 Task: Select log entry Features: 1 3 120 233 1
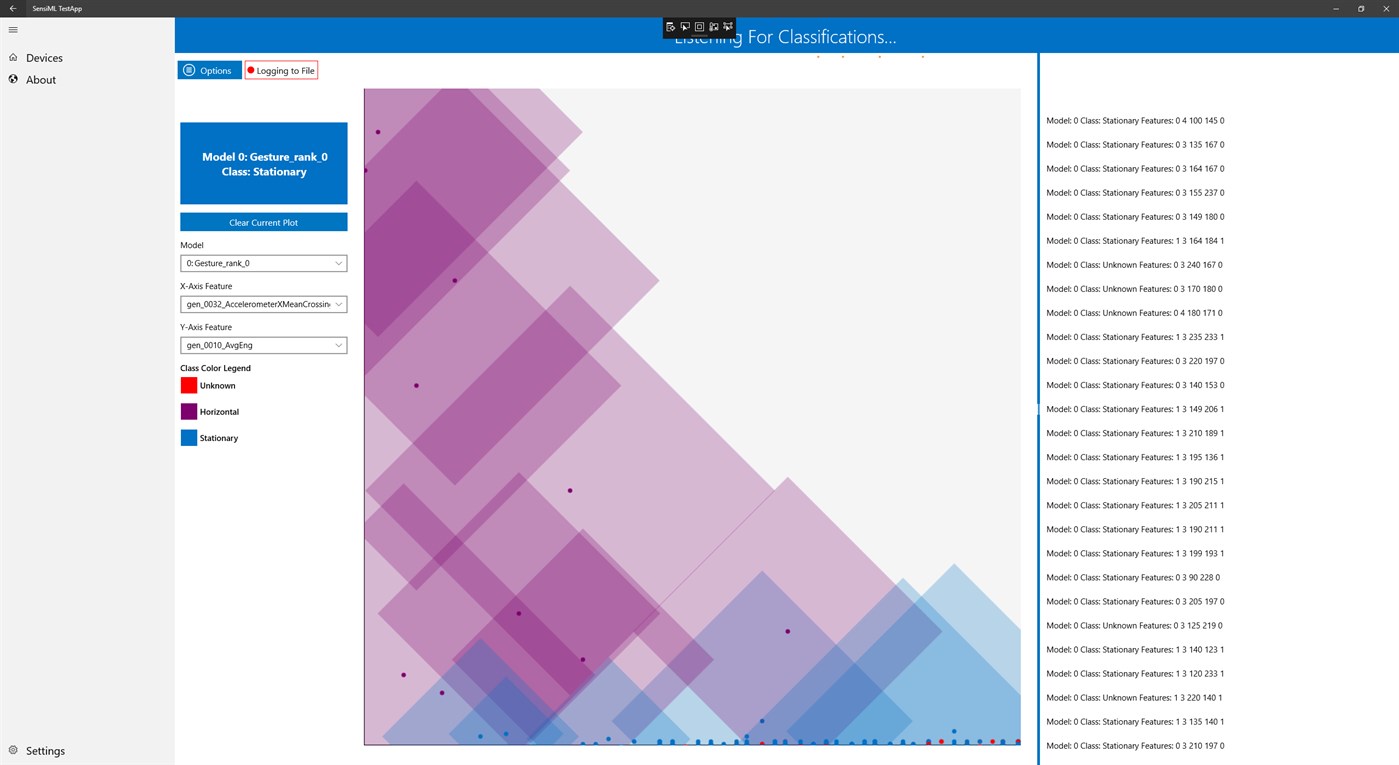tap(1135, 673)
